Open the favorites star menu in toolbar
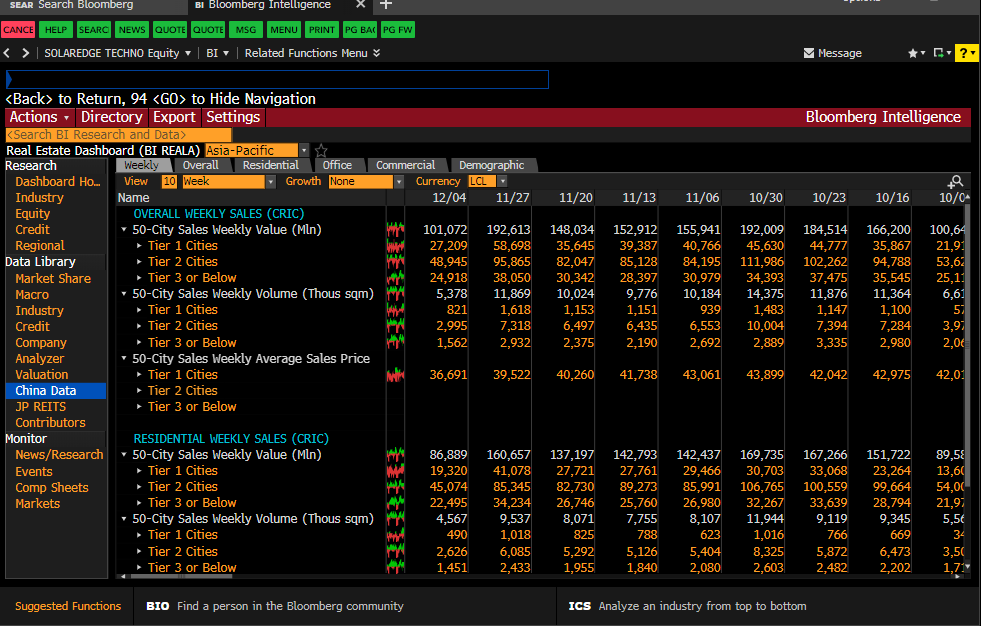 pos(915,53)
